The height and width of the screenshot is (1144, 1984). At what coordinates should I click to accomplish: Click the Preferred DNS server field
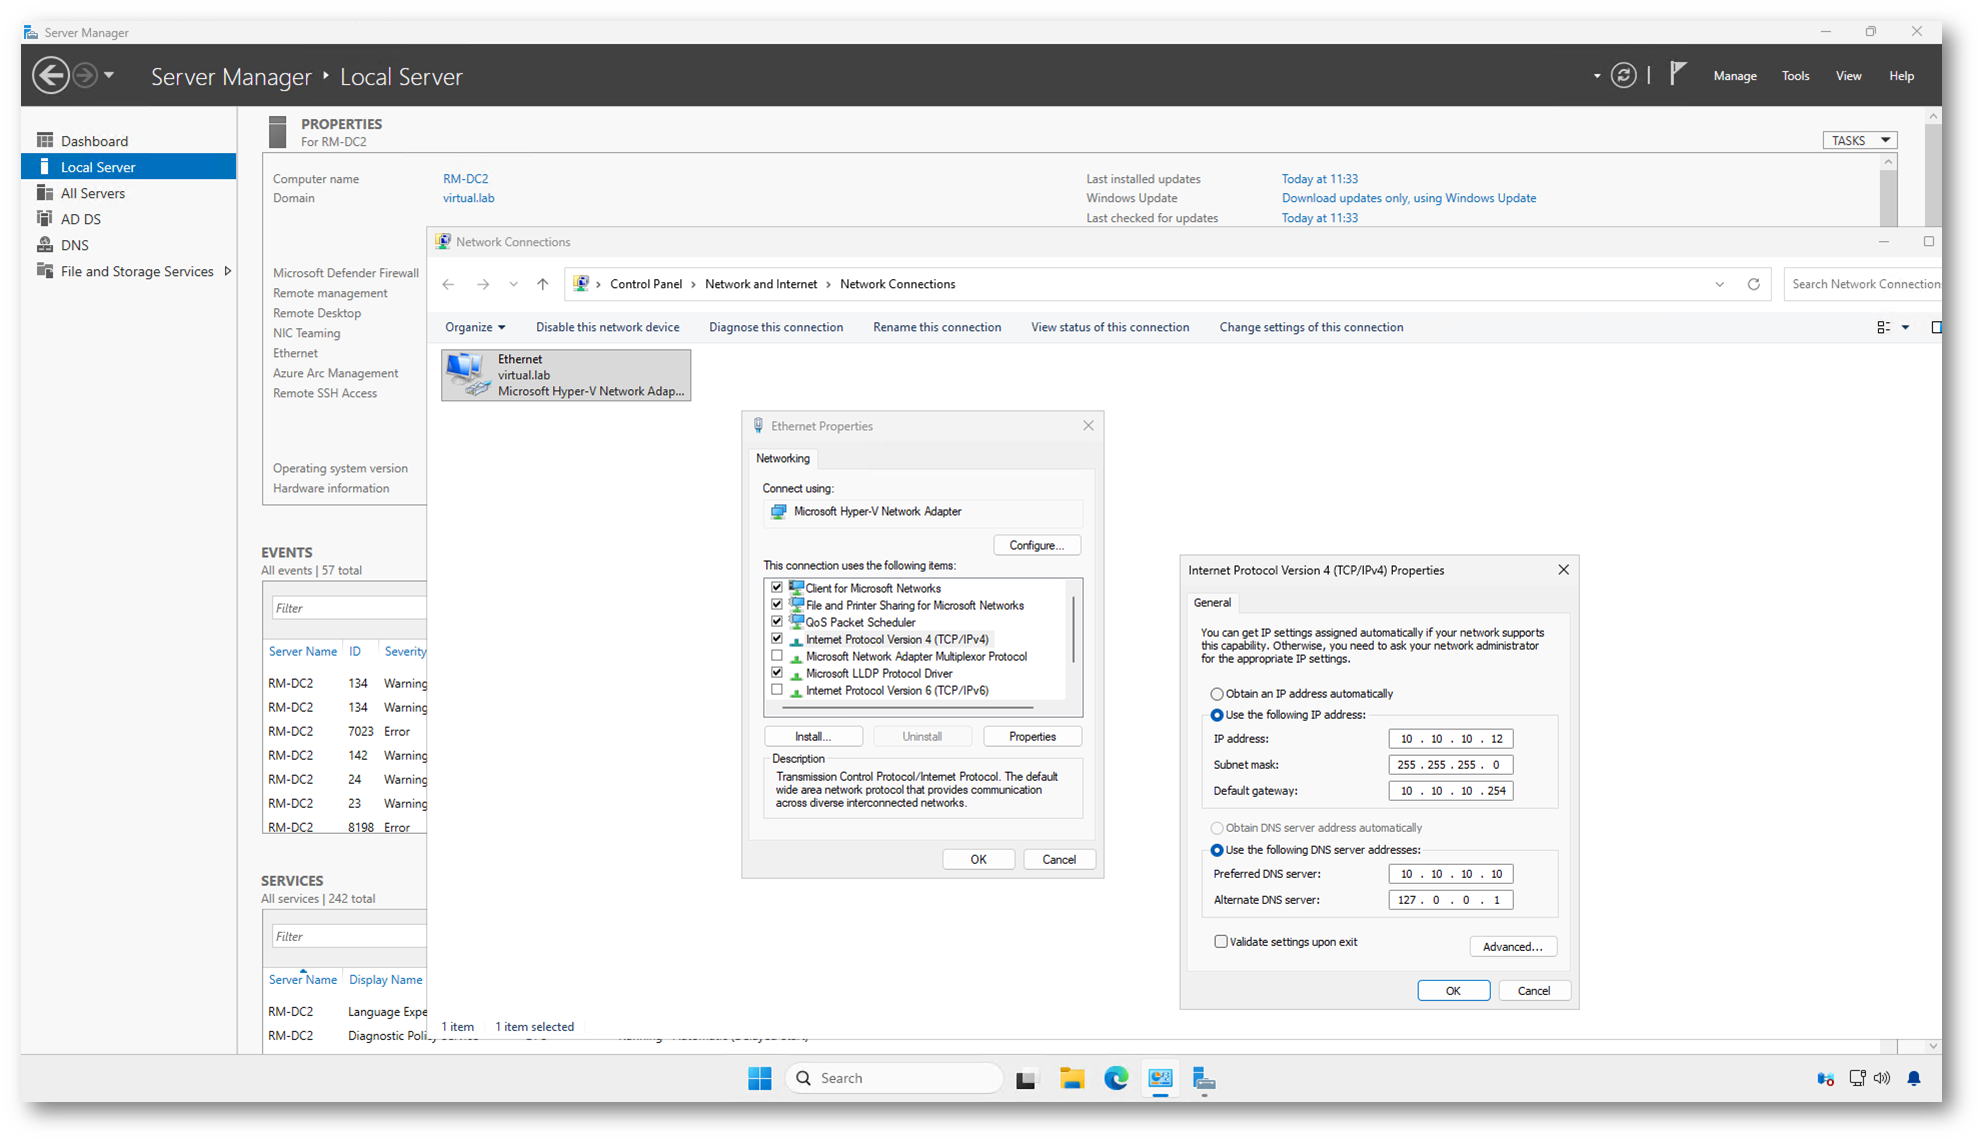(x=1450, y=874)
